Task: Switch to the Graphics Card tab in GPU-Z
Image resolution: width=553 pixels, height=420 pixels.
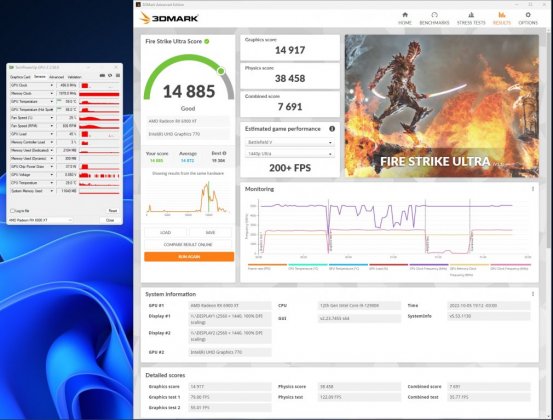Action: [20, 77]
